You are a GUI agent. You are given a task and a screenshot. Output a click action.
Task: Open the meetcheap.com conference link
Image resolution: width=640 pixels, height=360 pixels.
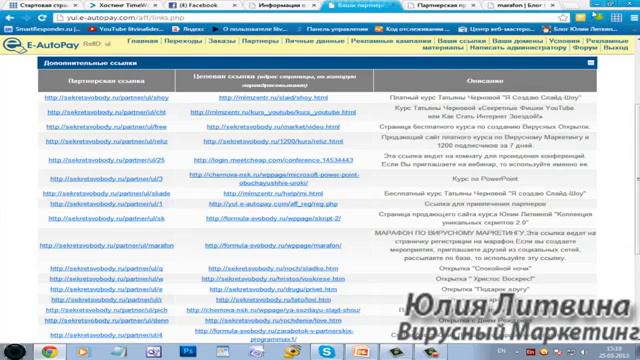(x=273, y=160)
